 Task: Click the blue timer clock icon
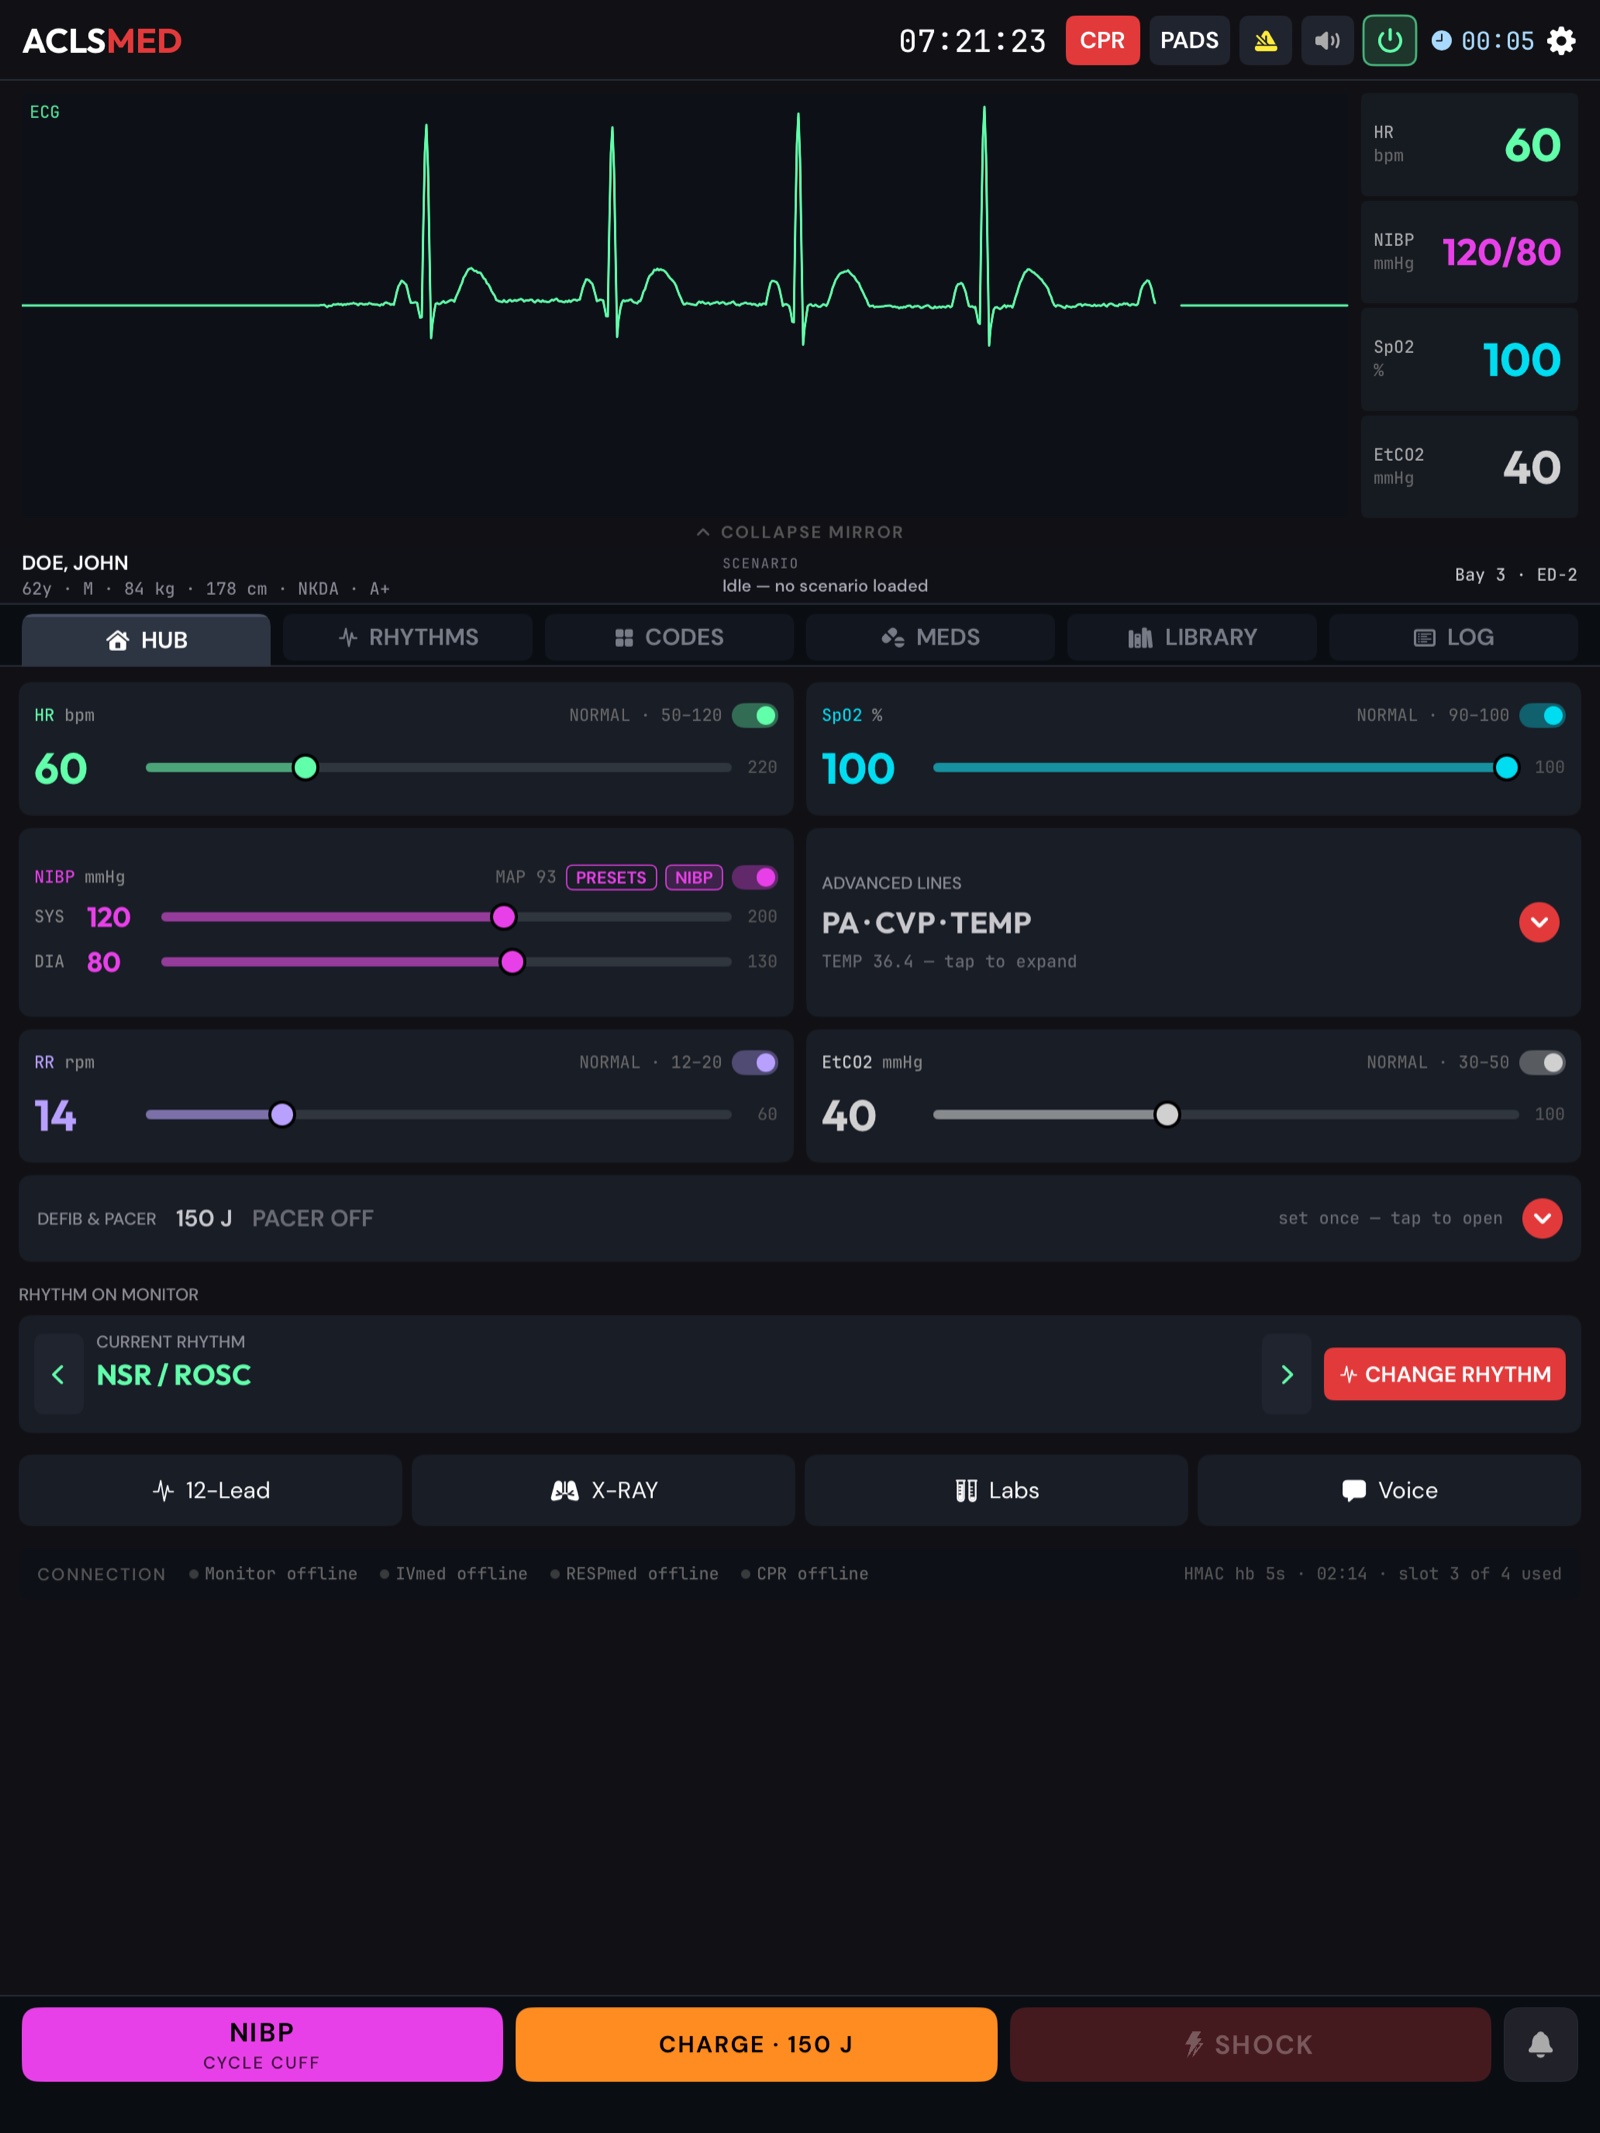coord(1441,40)
